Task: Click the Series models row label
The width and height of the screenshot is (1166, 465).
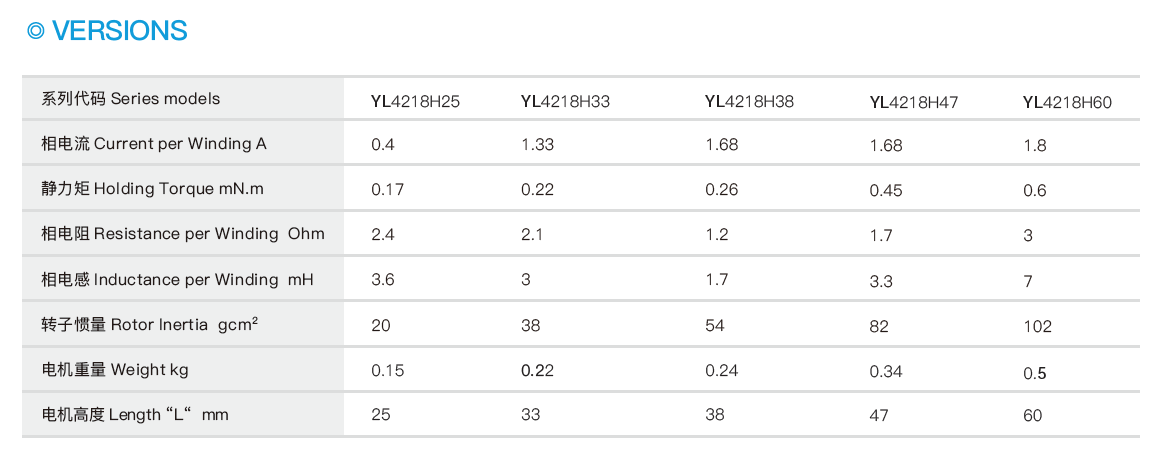Action: pos(131,99)
